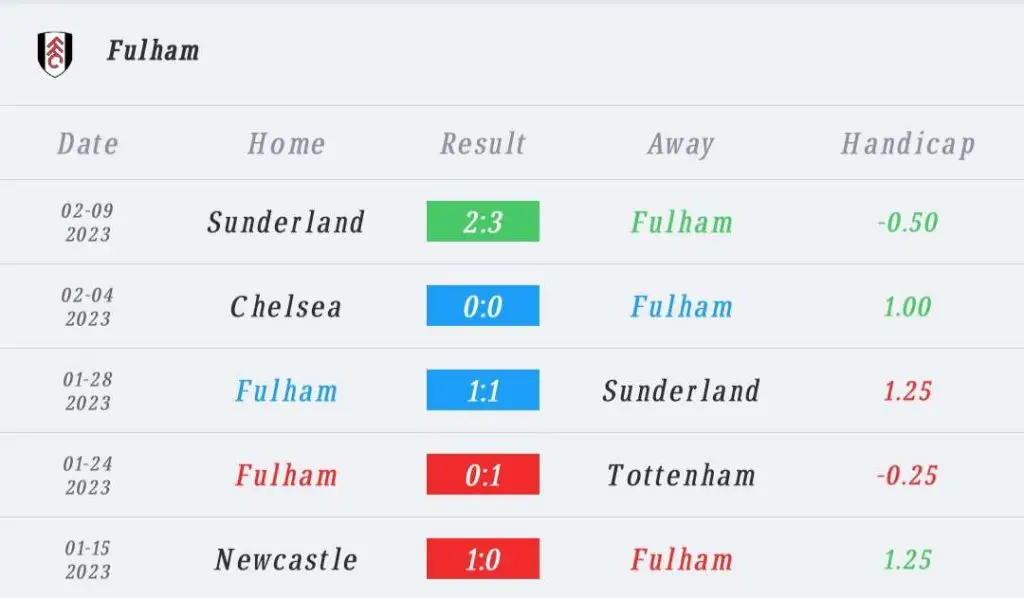Screen dimensions: 1024x598
Task: Open the red 0:1 result badge
Action: click(483, 474)
